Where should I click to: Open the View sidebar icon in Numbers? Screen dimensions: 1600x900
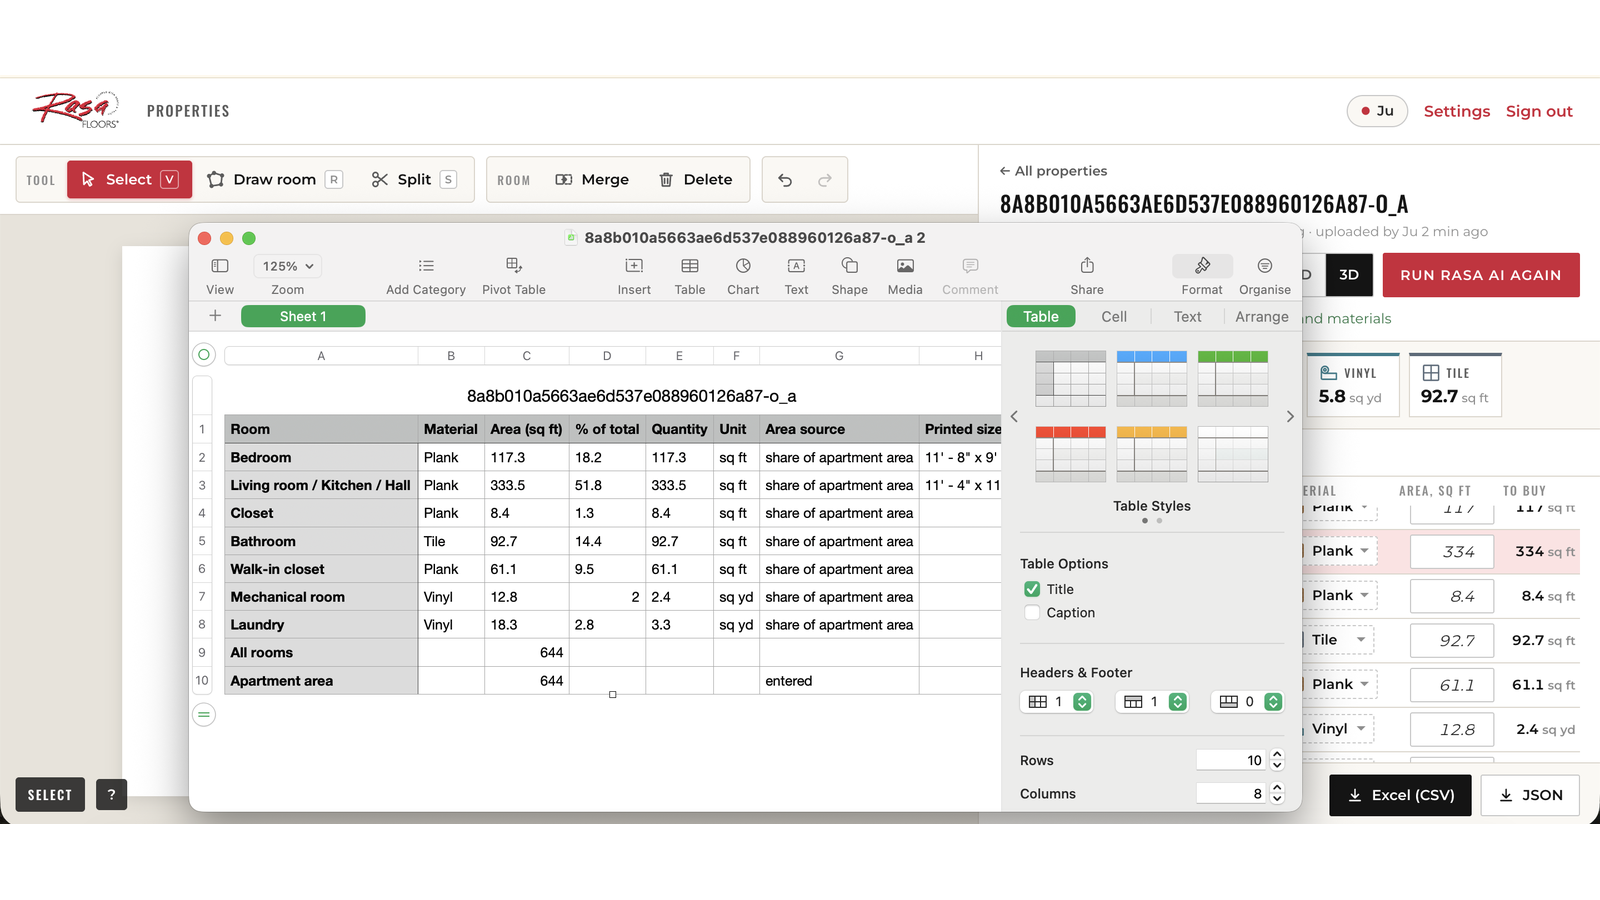pyautogui.click(x=220, y=266)
